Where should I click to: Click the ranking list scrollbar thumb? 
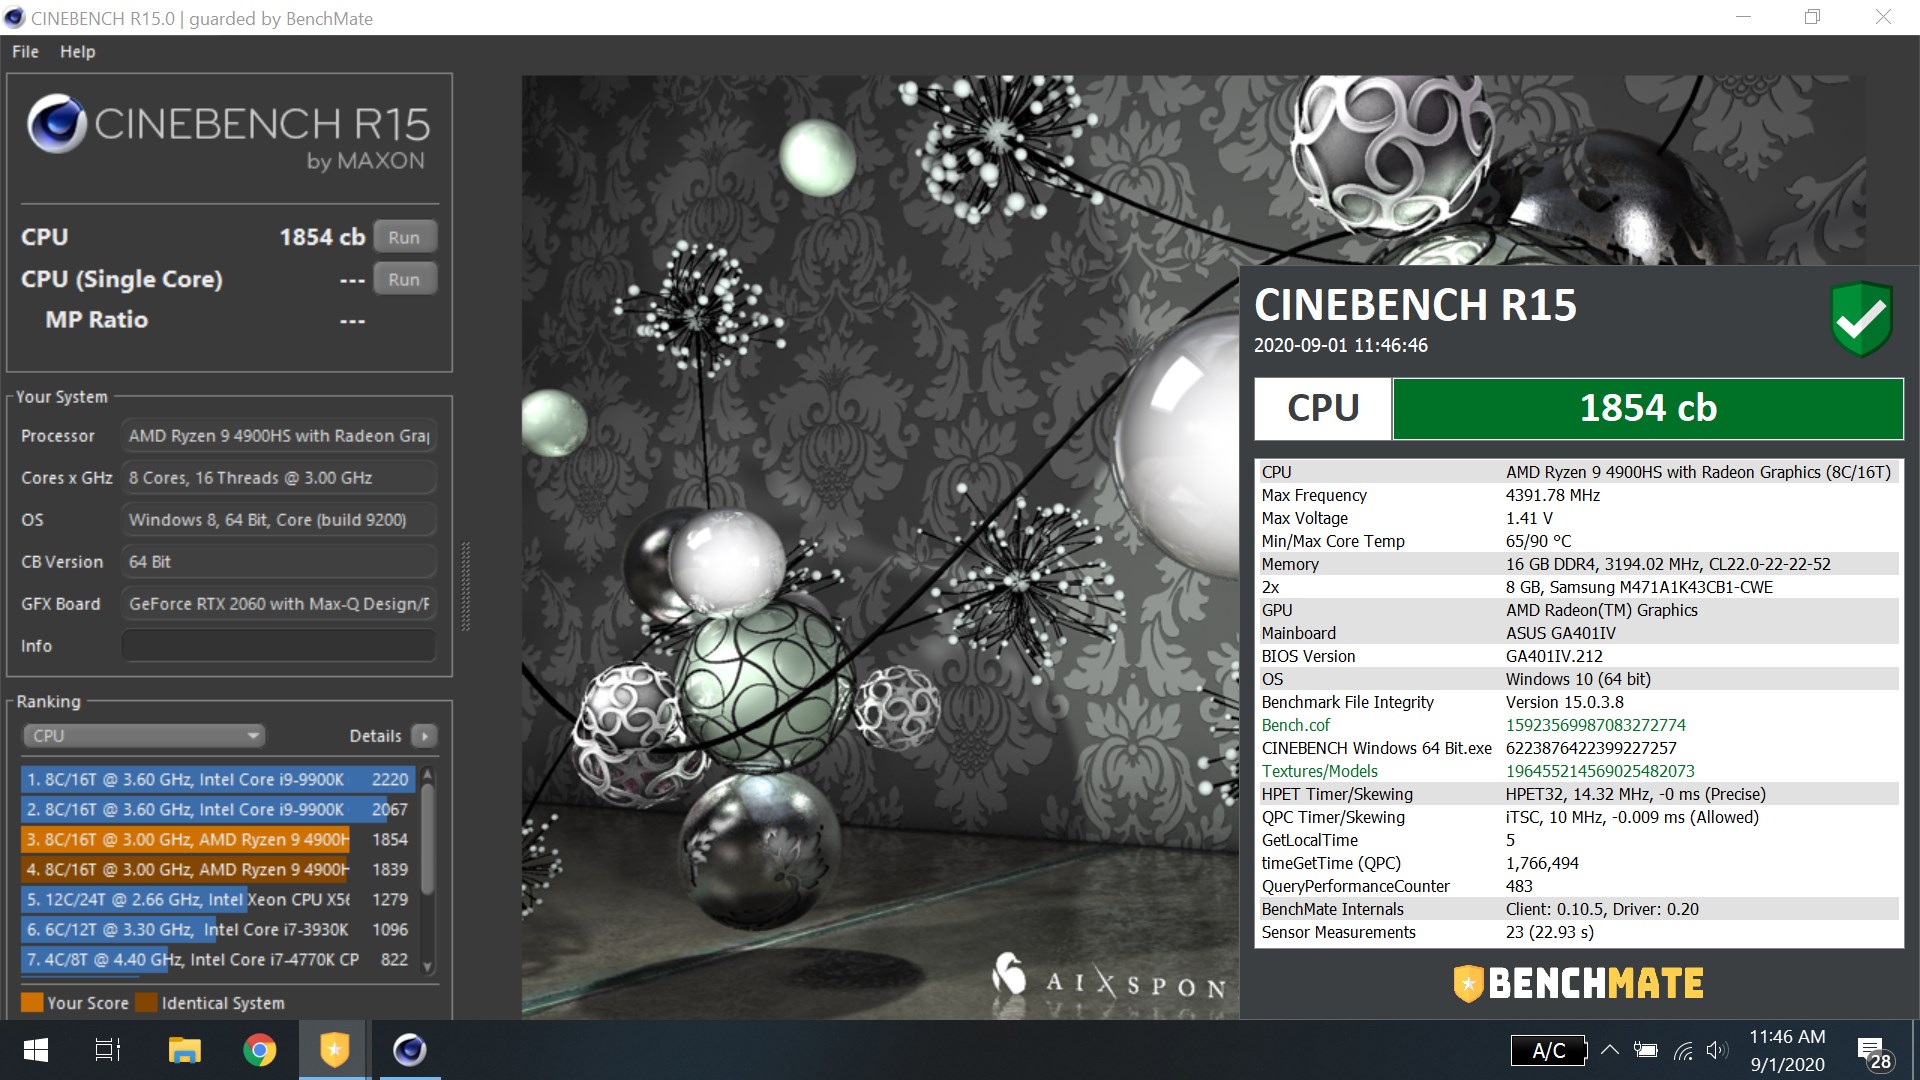coord(428,838)
